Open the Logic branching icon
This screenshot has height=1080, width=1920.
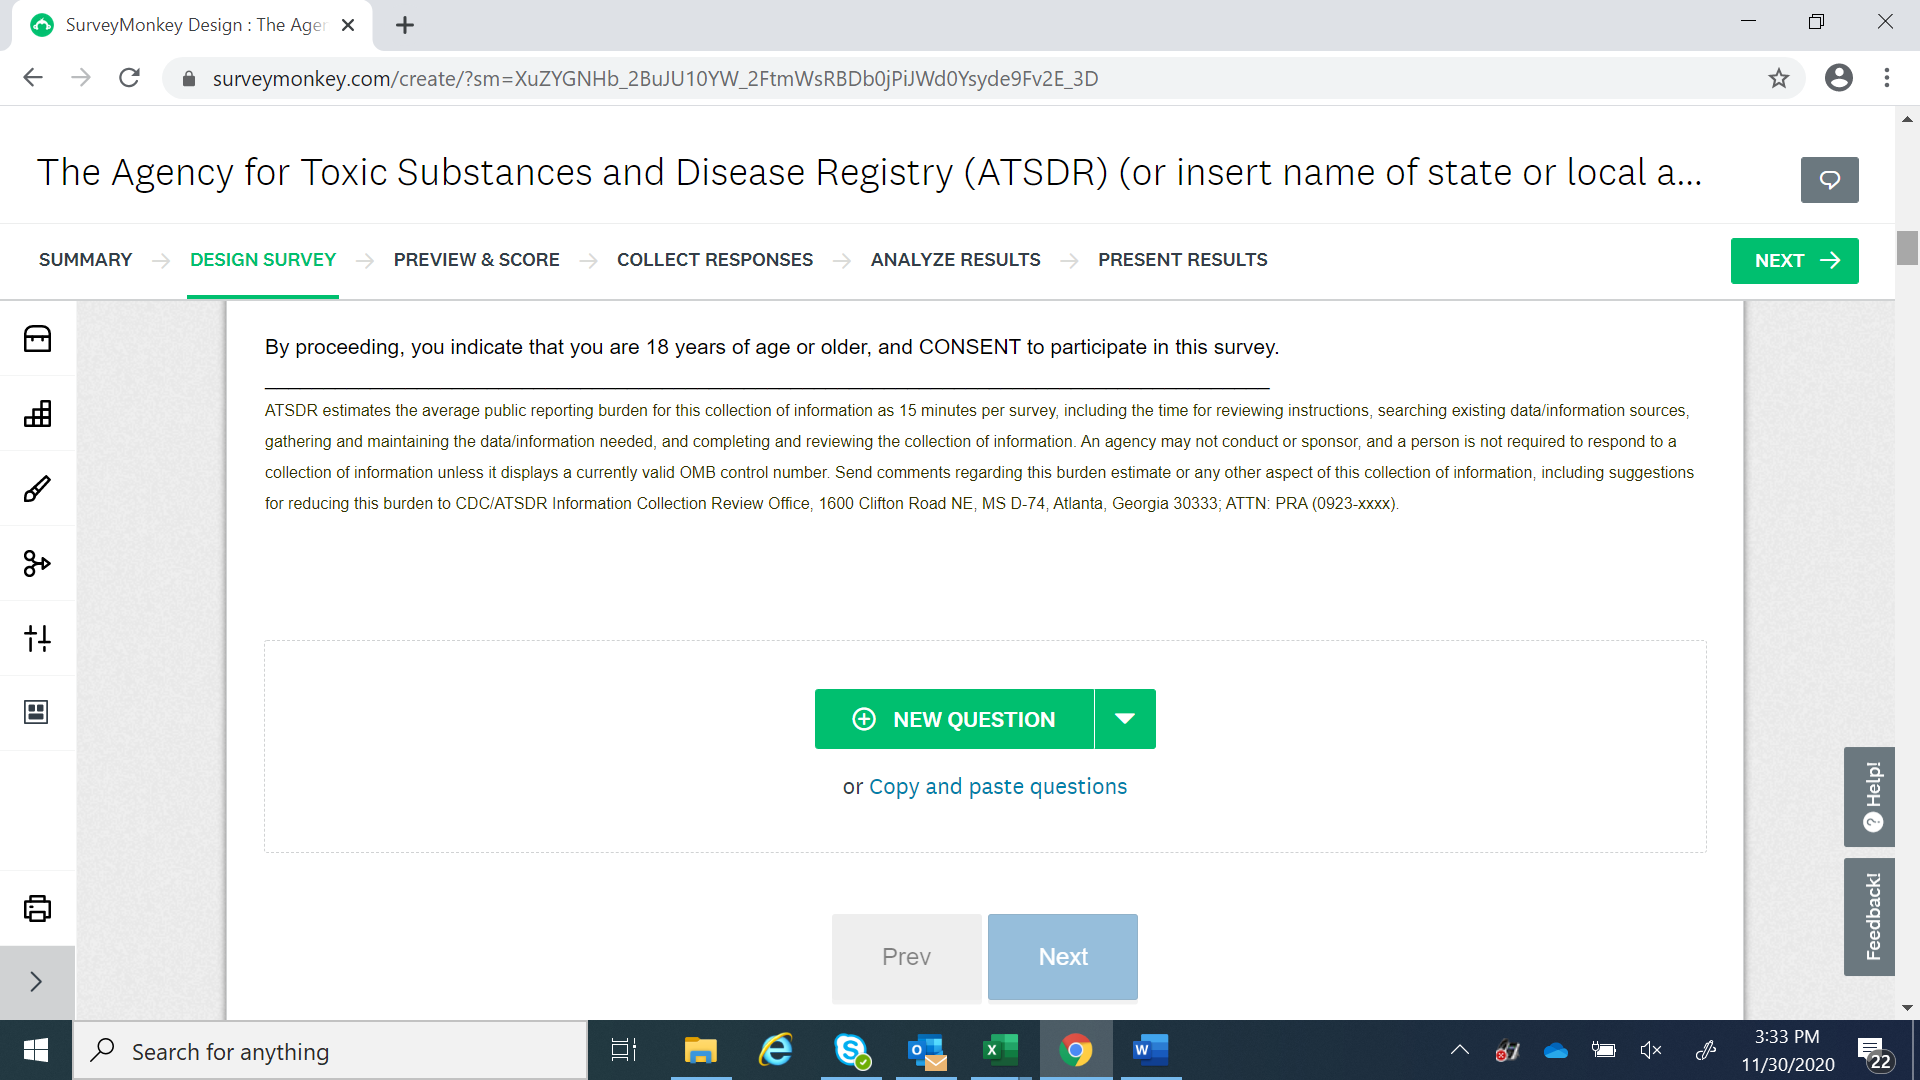point(37,564)
